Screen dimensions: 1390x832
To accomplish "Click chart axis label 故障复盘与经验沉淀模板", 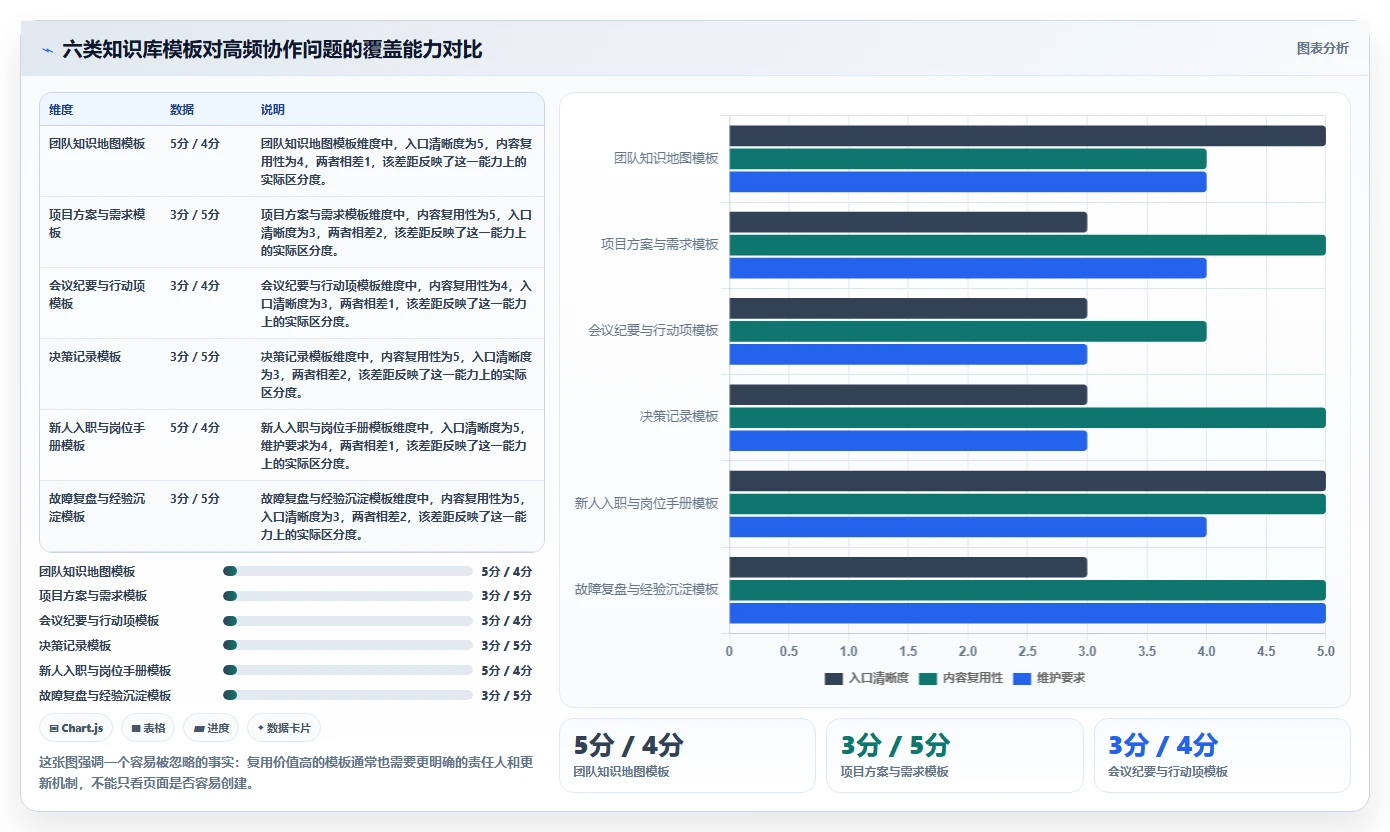I will coord(646,590).
